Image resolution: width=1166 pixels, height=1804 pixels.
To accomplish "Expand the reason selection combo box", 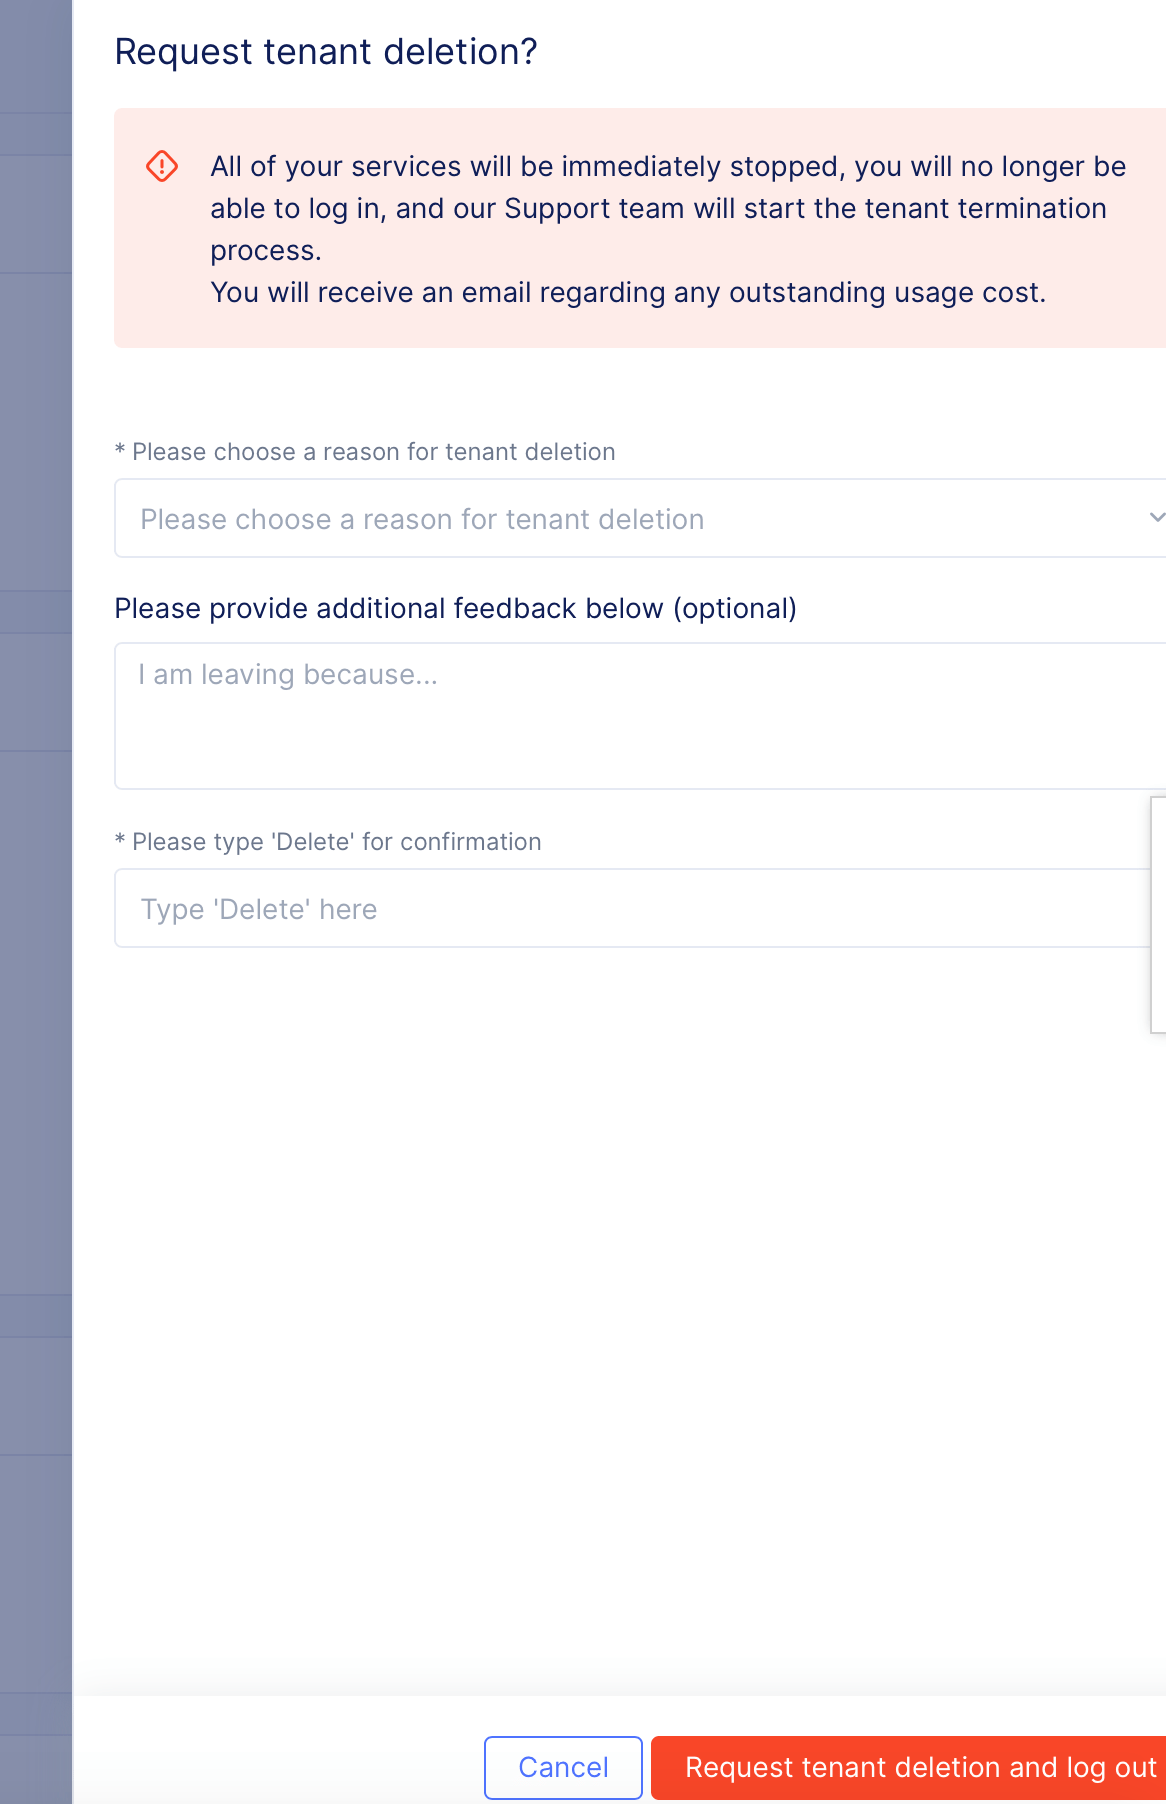I will (640, 518).
